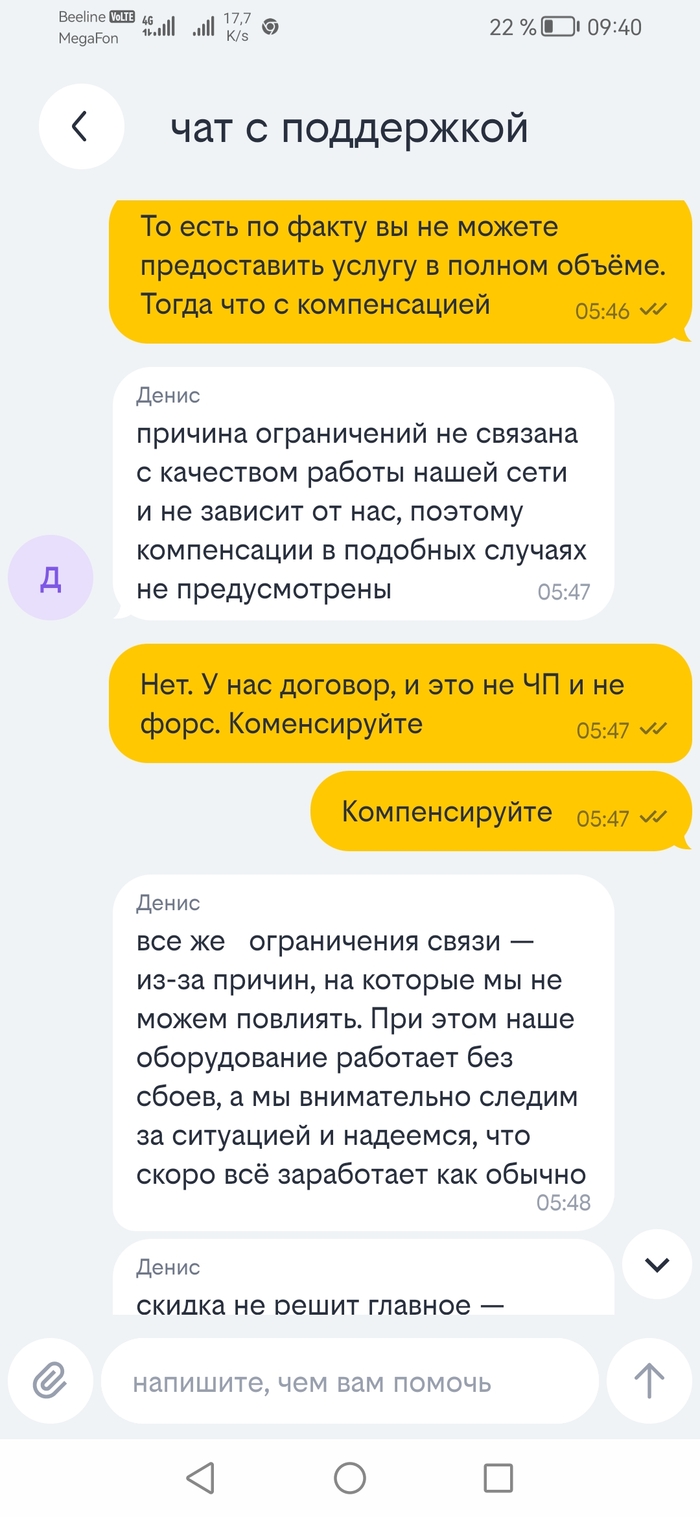
Task: Tap the Денис sender name in the 05:48 message
Action: pos(168,903)
